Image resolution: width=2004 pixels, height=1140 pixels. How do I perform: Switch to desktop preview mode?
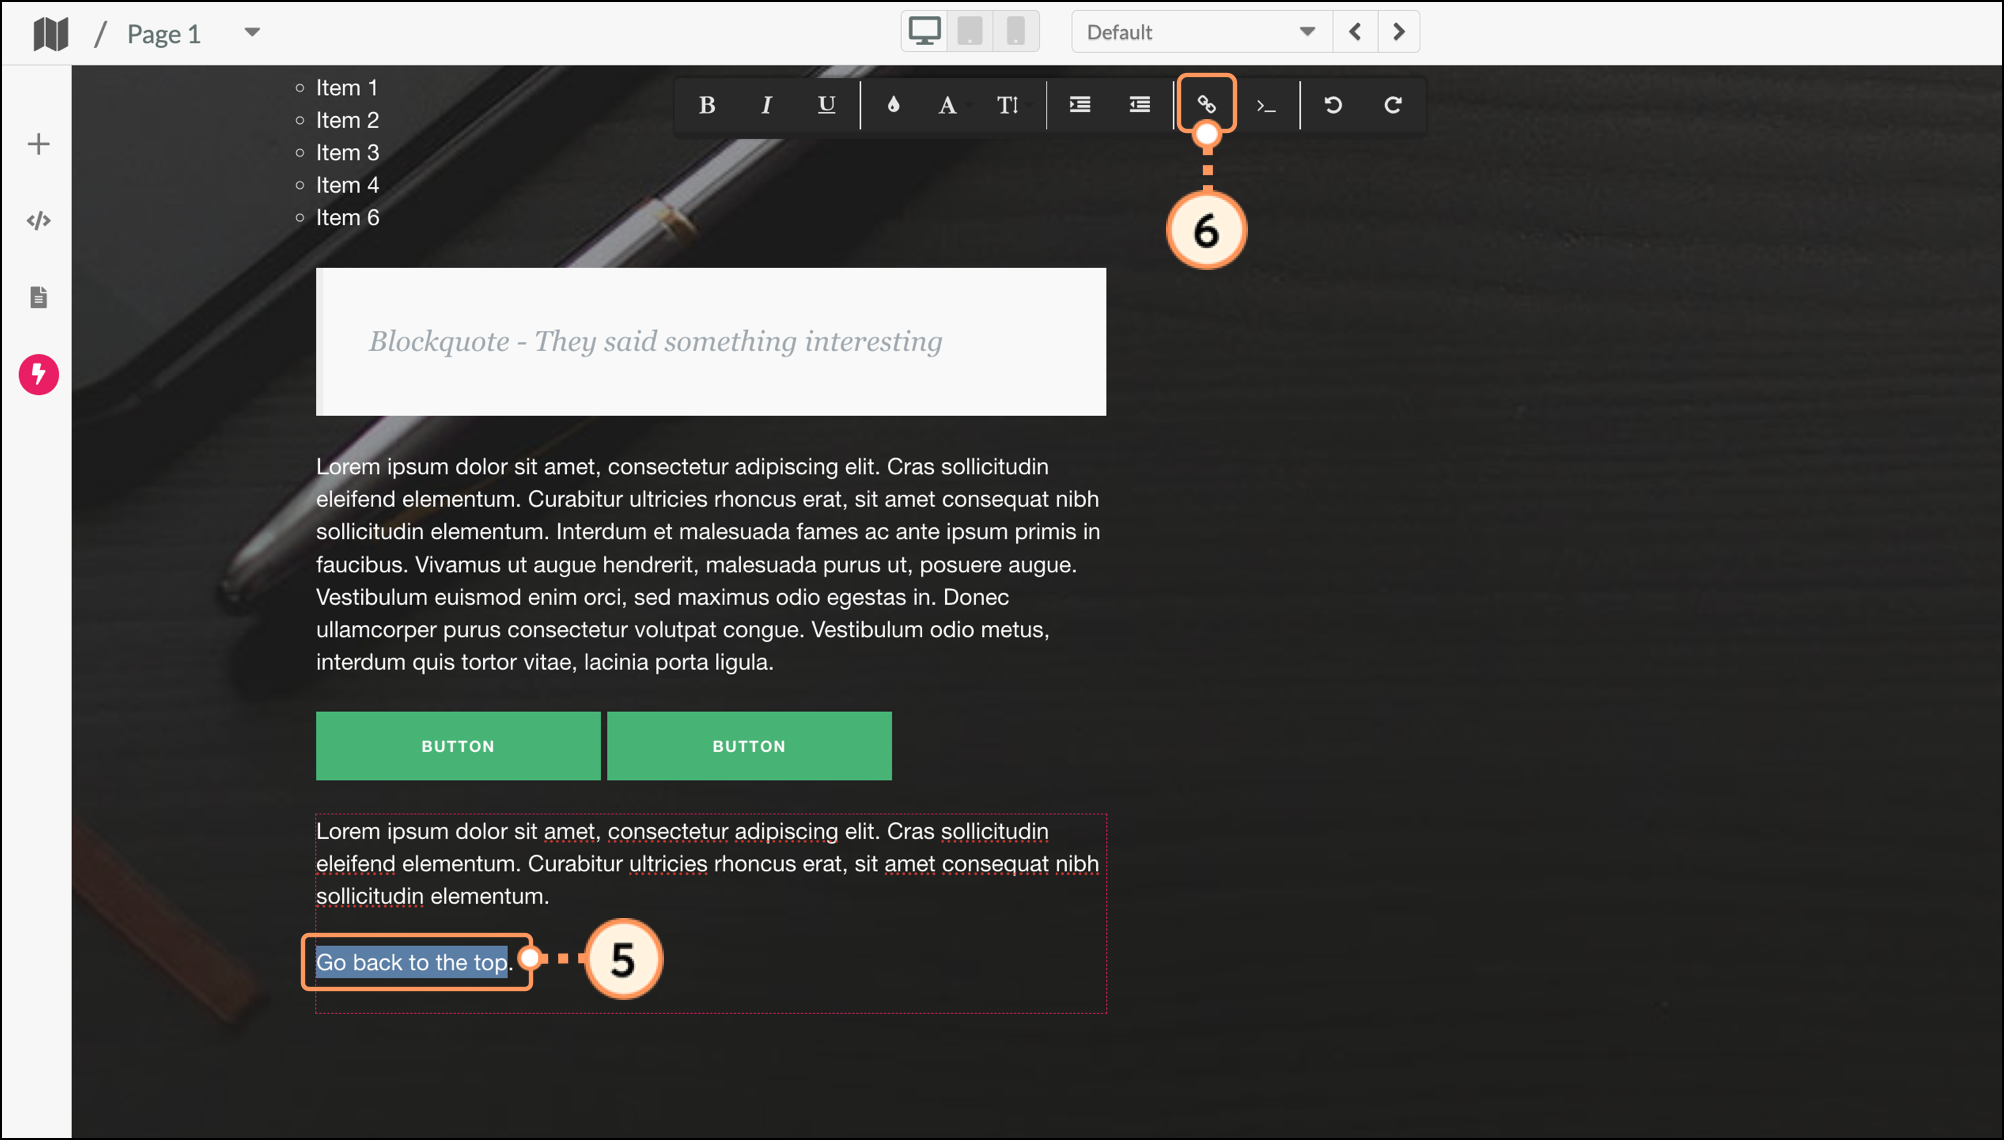(925, 32)
